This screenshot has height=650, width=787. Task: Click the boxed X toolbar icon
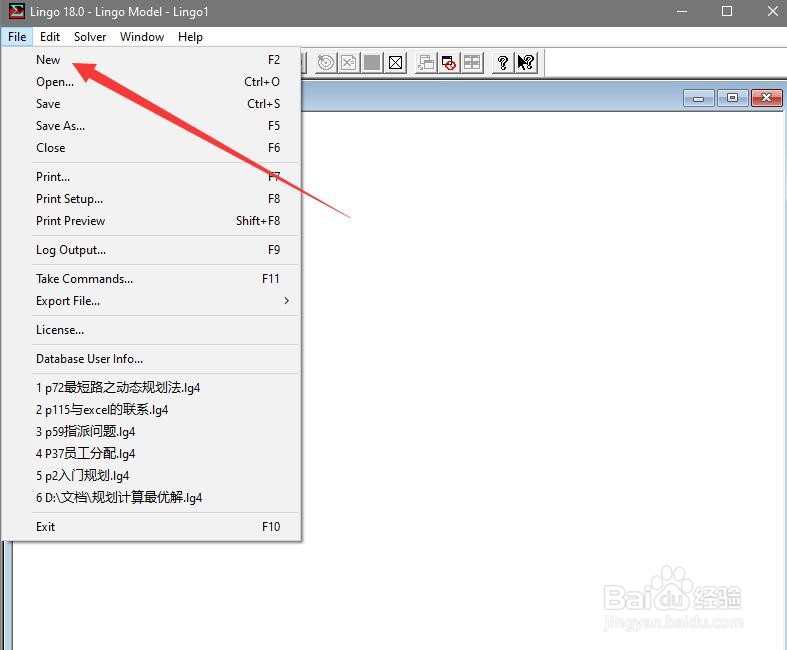(x=396, y=63)
